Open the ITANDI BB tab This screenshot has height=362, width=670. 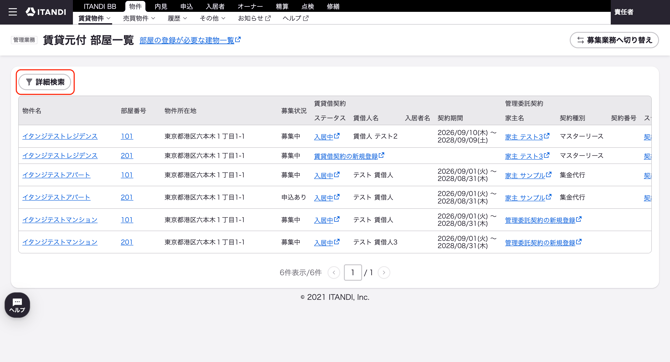[100, 6]
